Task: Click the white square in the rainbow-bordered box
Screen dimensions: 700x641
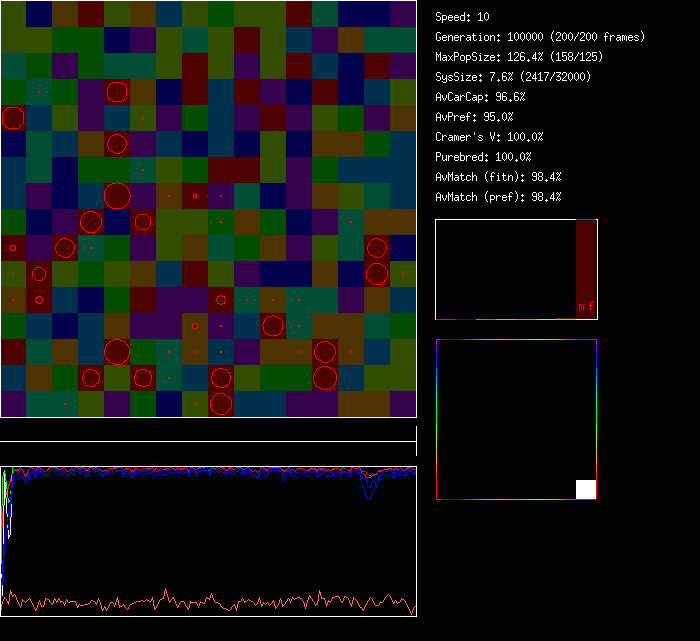Action: [x=586, y=489]
